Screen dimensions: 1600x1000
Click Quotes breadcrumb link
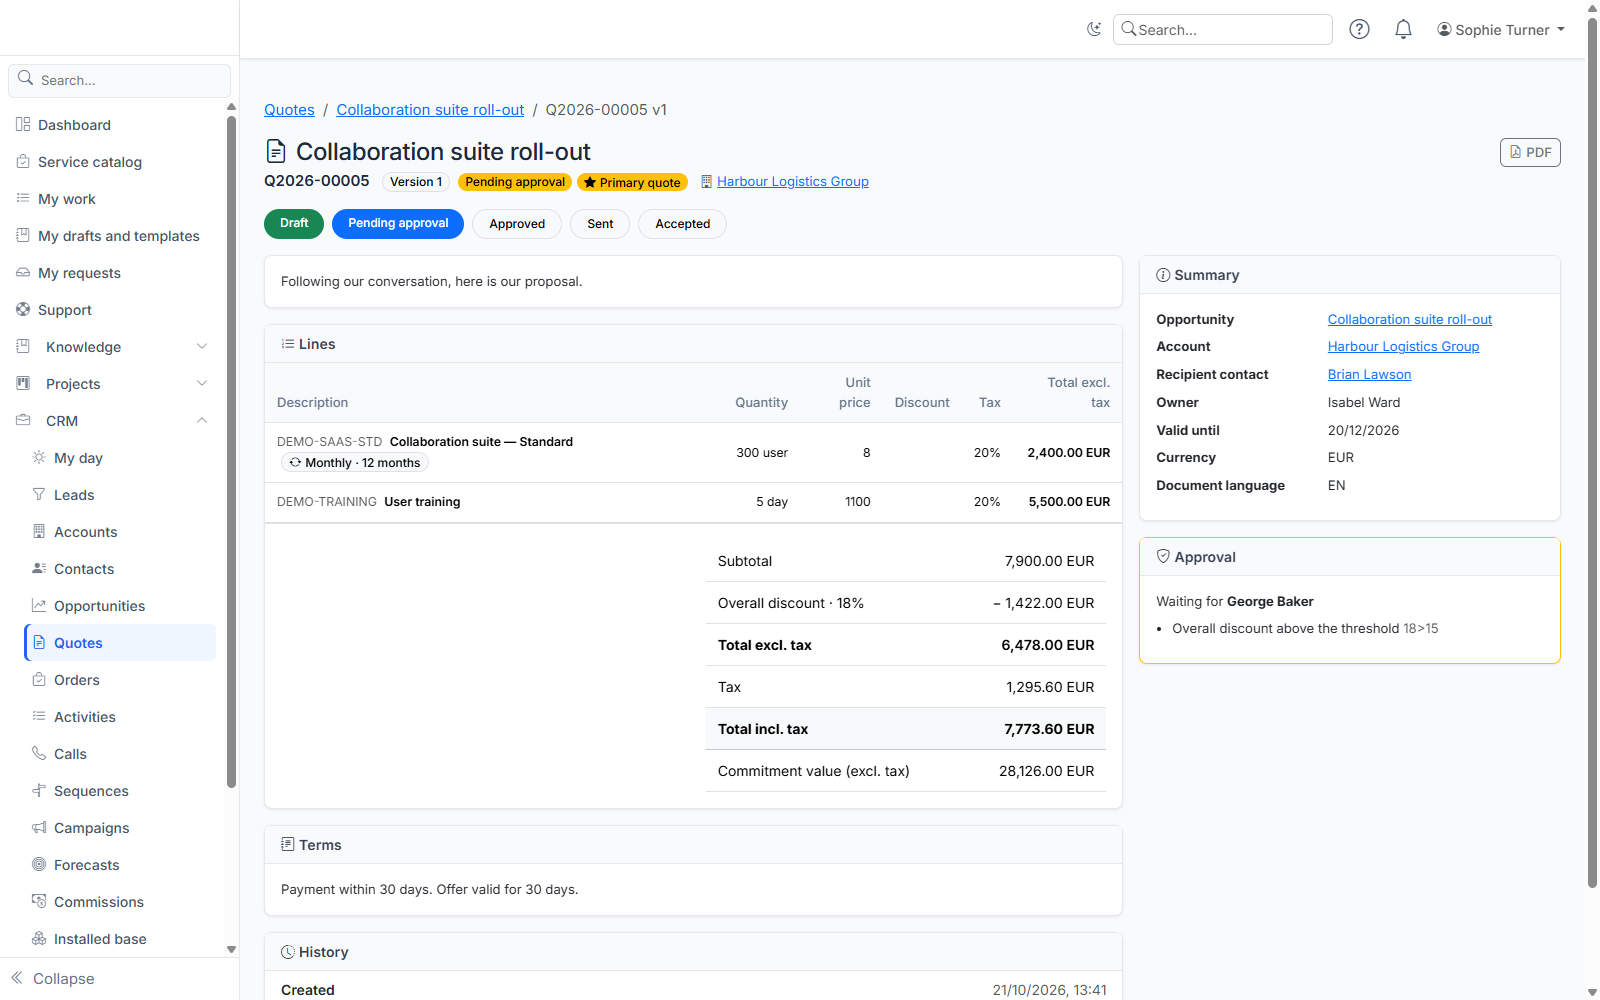coord(289,110)
